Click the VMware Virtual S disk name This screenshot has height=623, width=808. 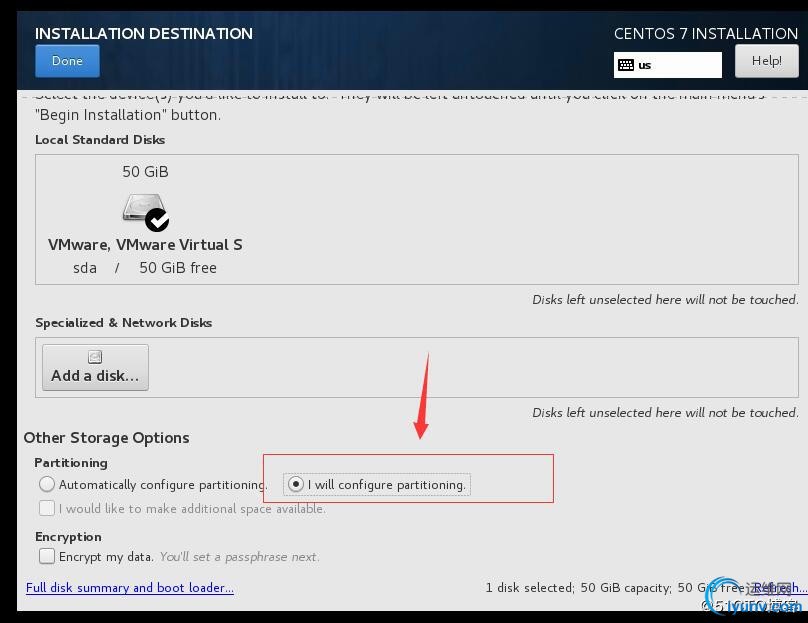pos(145,245)
